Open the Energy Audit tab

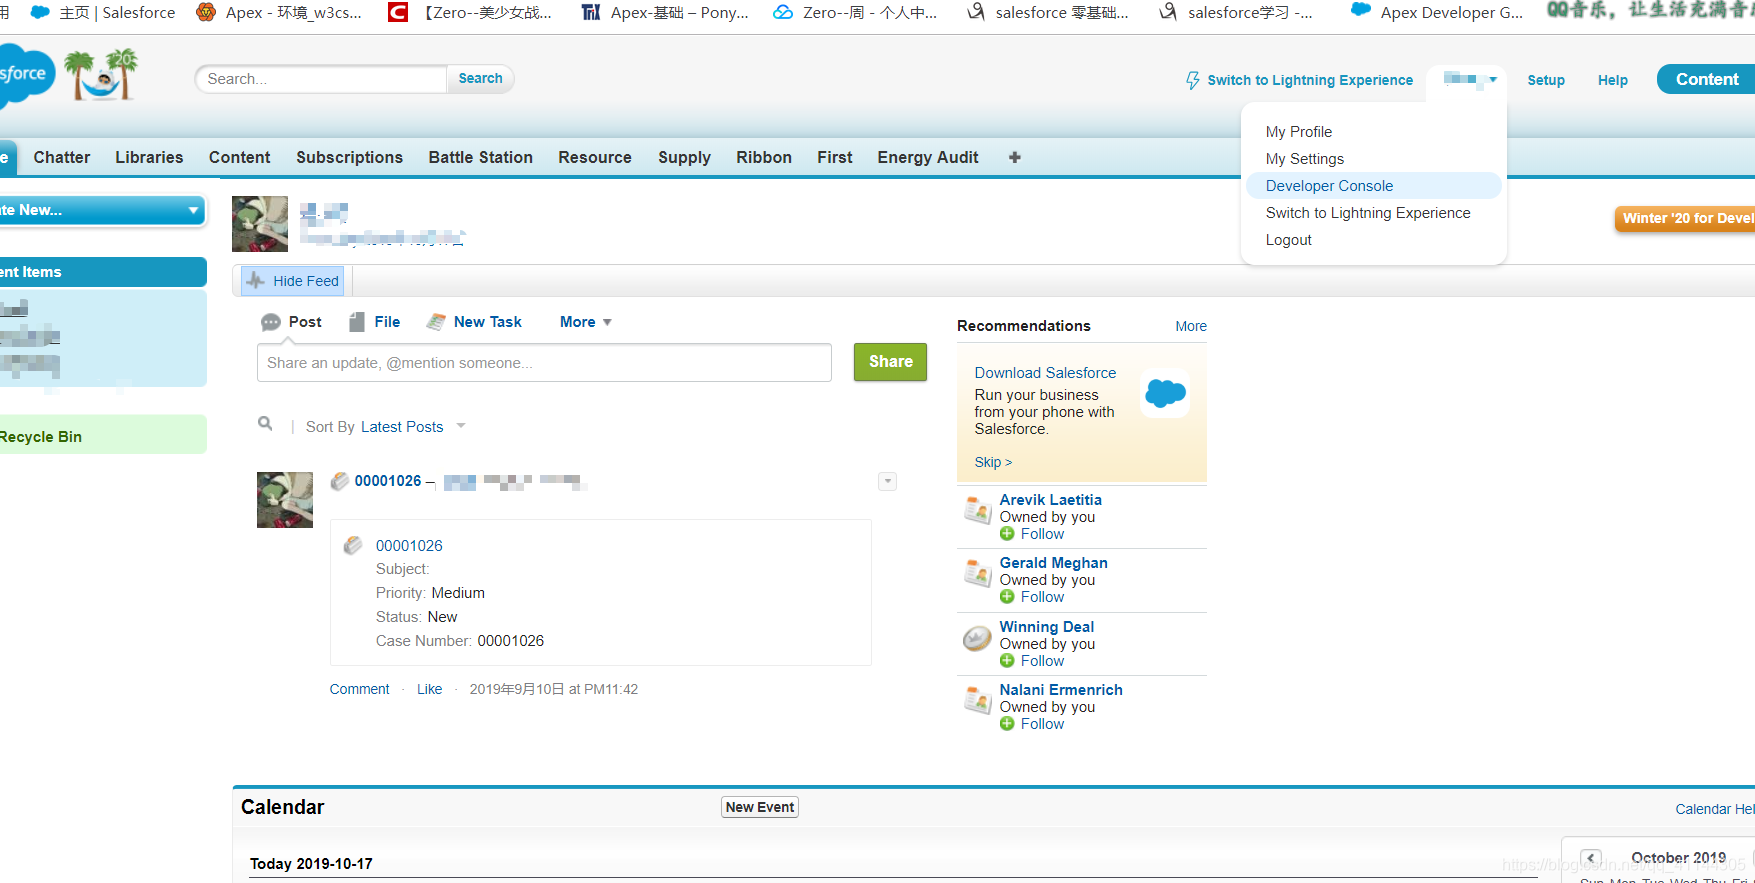[x=928, y=157]
